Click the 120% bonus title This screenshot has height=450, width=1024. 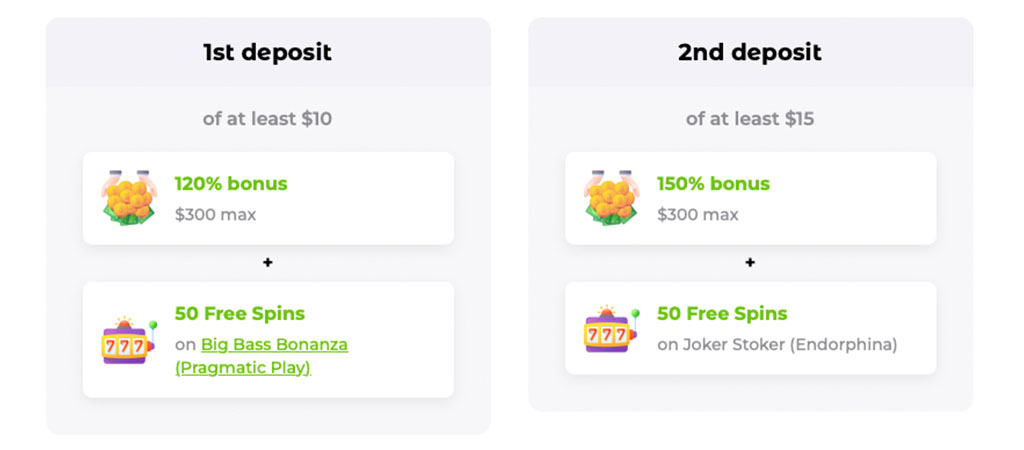tap(231, 184)
